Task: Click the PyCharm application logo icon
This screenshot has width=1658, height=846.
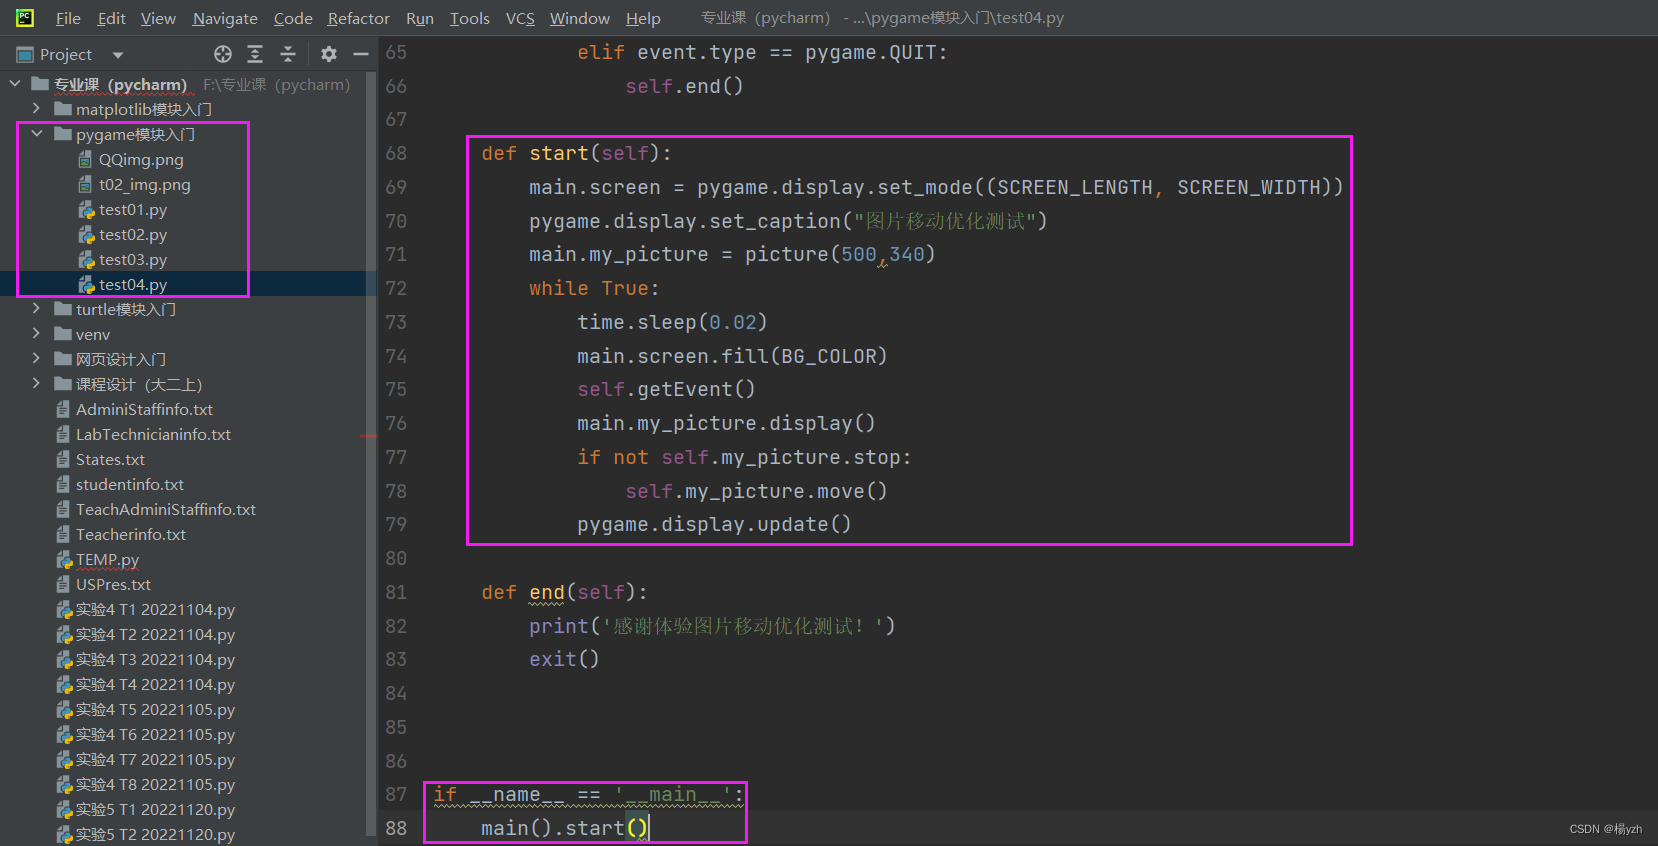Action: tap(25, 18)
